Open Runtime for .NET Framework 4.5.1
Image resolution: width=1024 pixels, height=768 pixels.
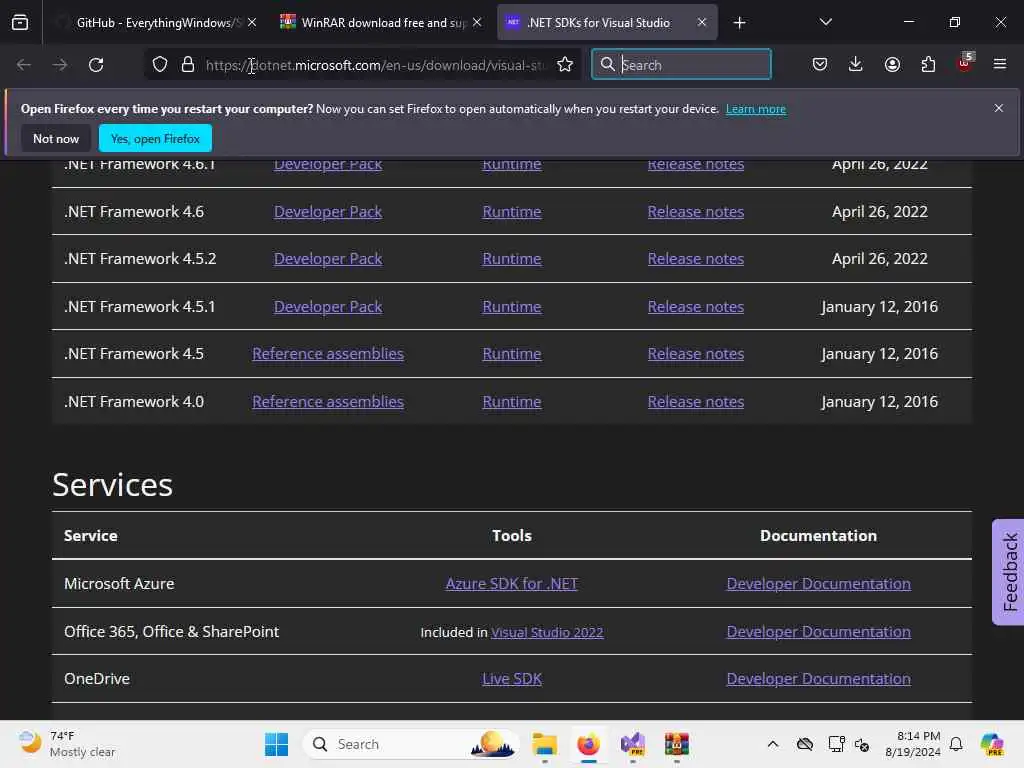coord(512,306)
